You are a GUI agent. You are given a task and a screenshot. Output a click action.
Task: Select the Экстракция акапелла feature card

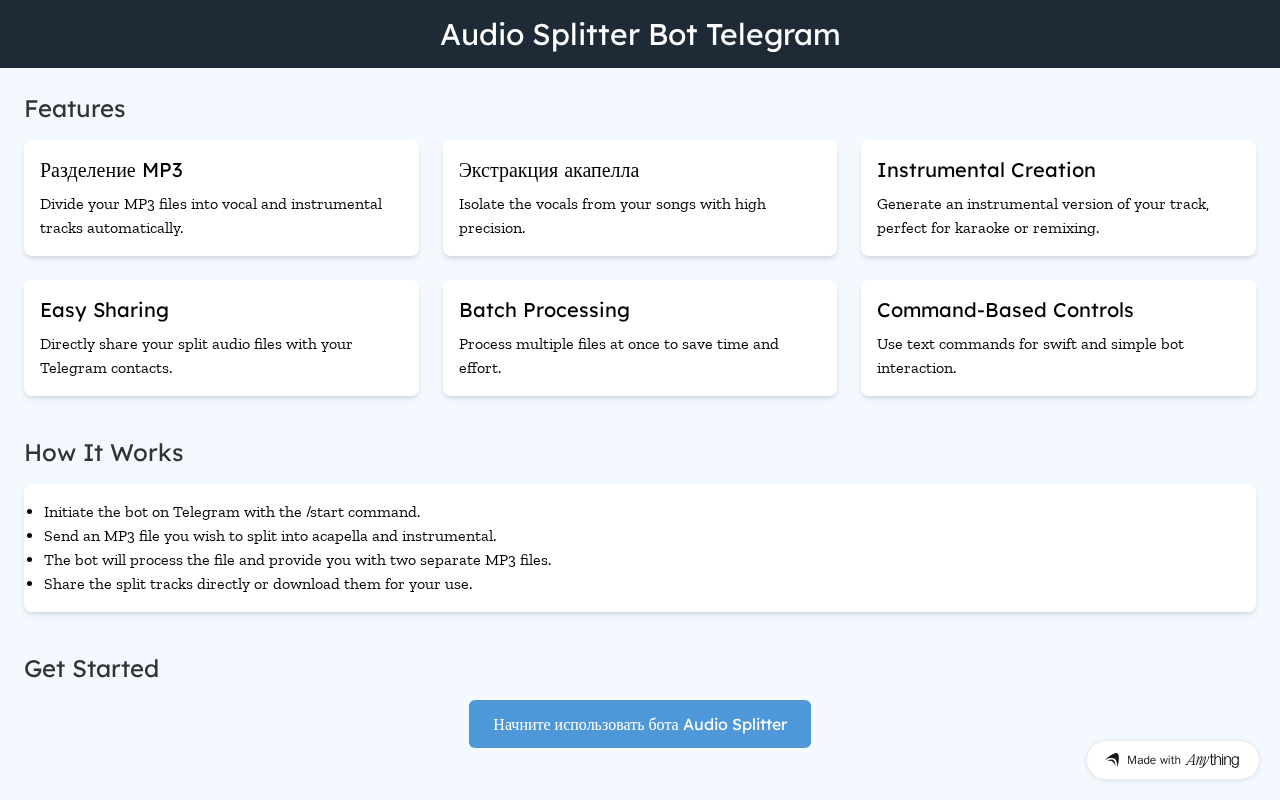[x=640, y=198]
